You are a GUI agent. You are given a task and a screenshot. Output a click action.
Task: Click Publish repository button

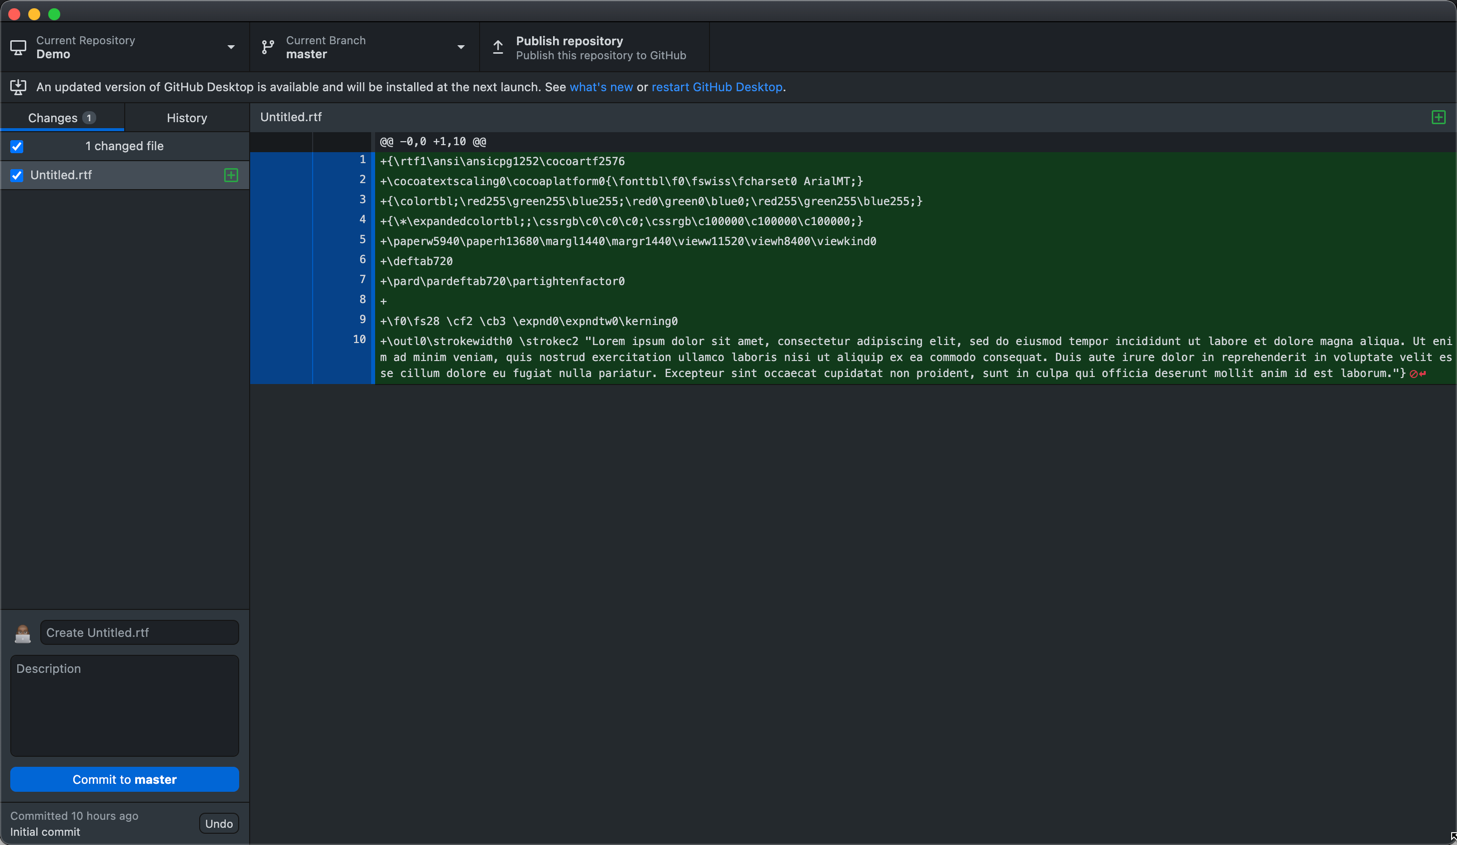click(x=595, y=47)
